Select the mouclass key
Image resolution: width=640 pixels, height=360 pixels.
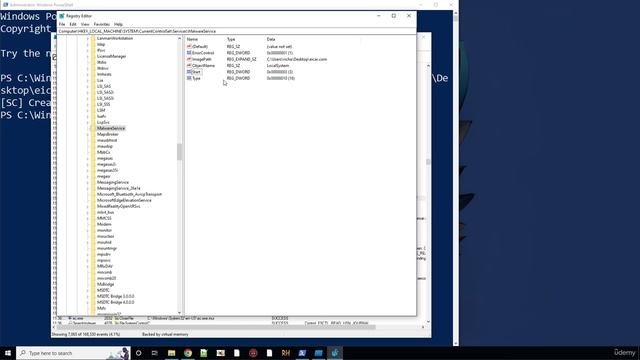(x=105, y=236)
